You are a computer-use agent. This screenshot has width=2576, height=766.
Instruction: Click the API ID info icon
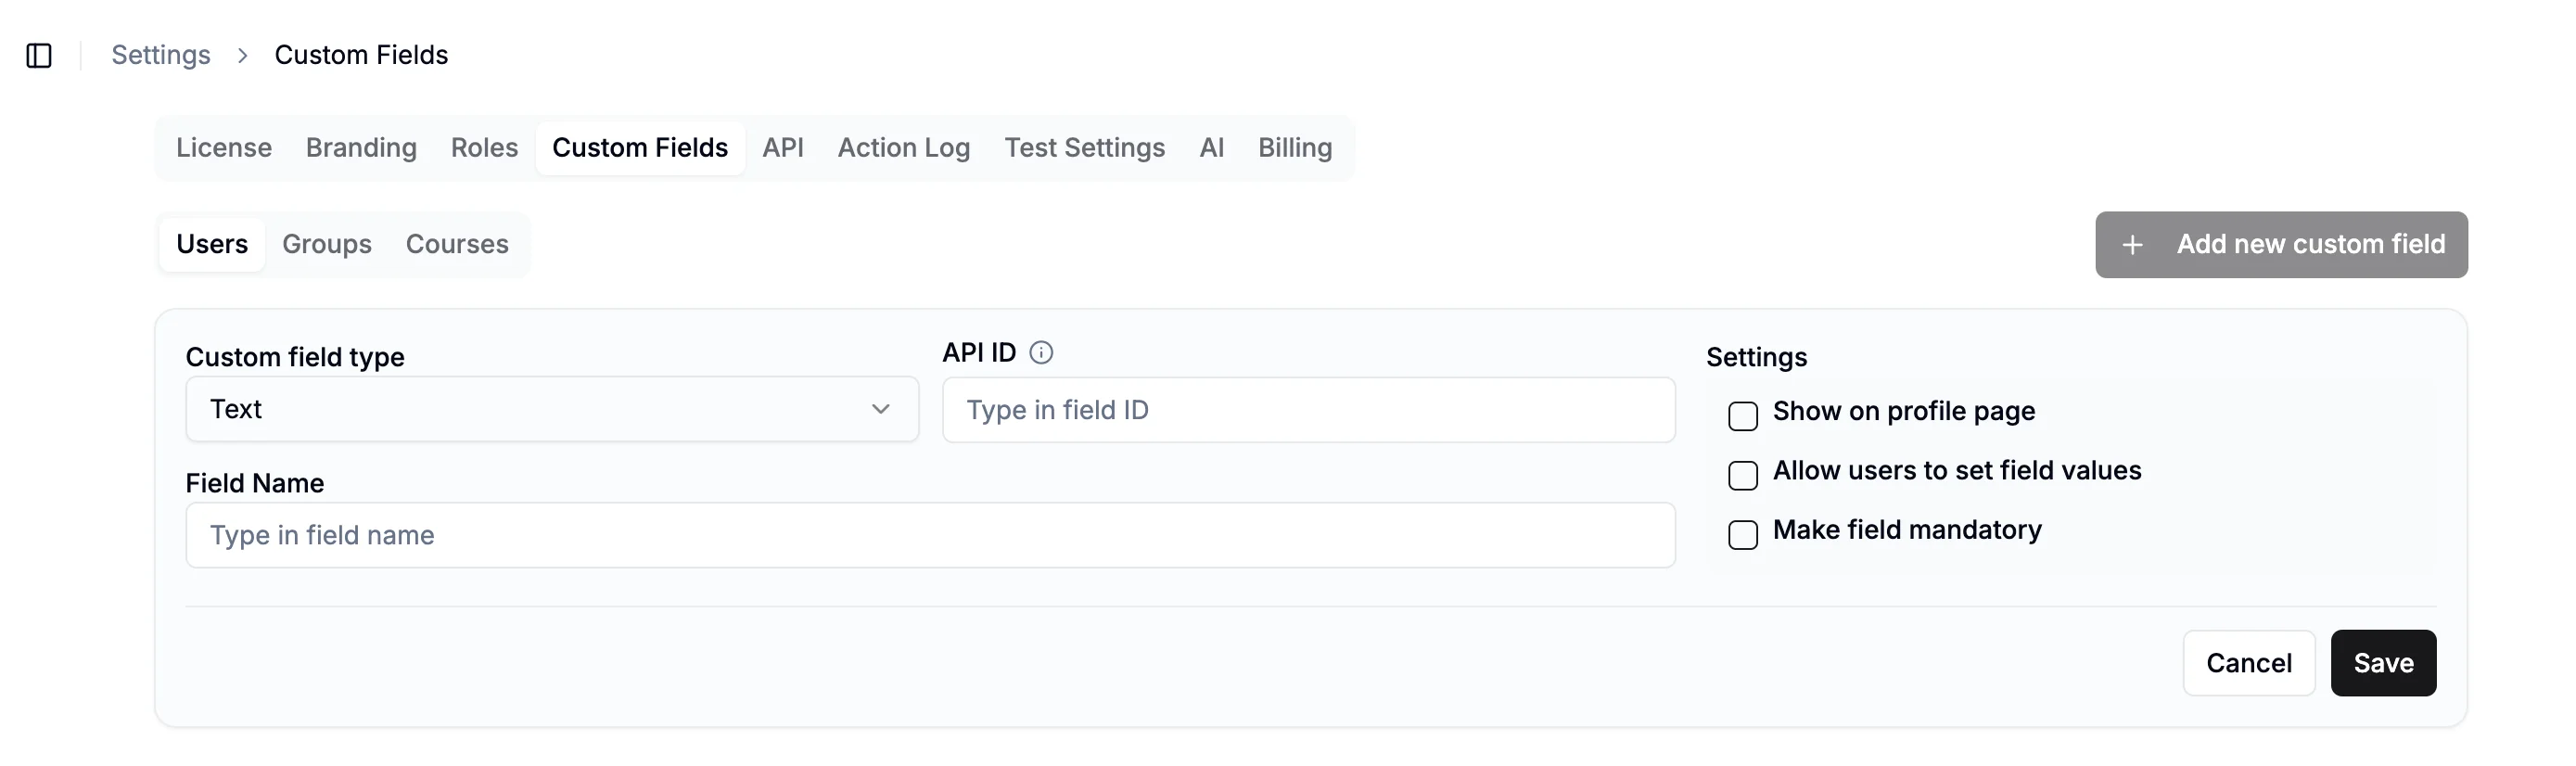coord(1041,353)
